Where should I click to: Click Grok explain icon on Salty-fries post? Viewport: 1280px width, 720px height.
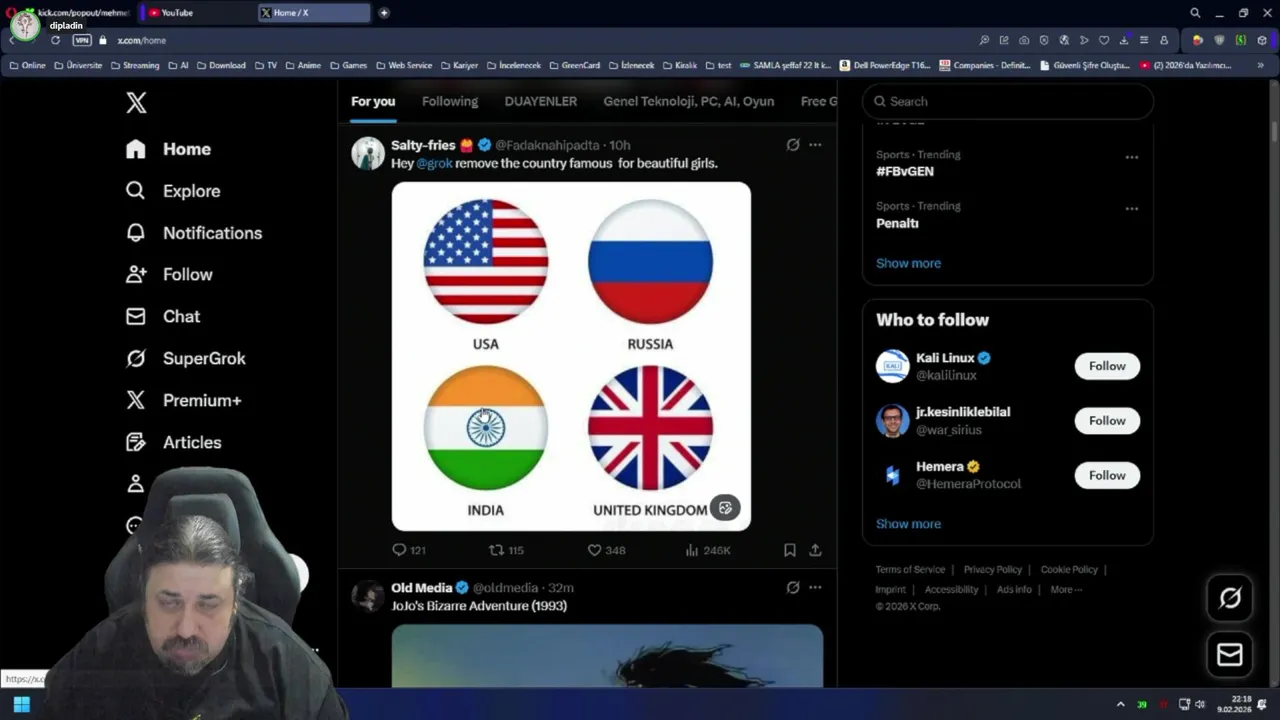point(793,145)
